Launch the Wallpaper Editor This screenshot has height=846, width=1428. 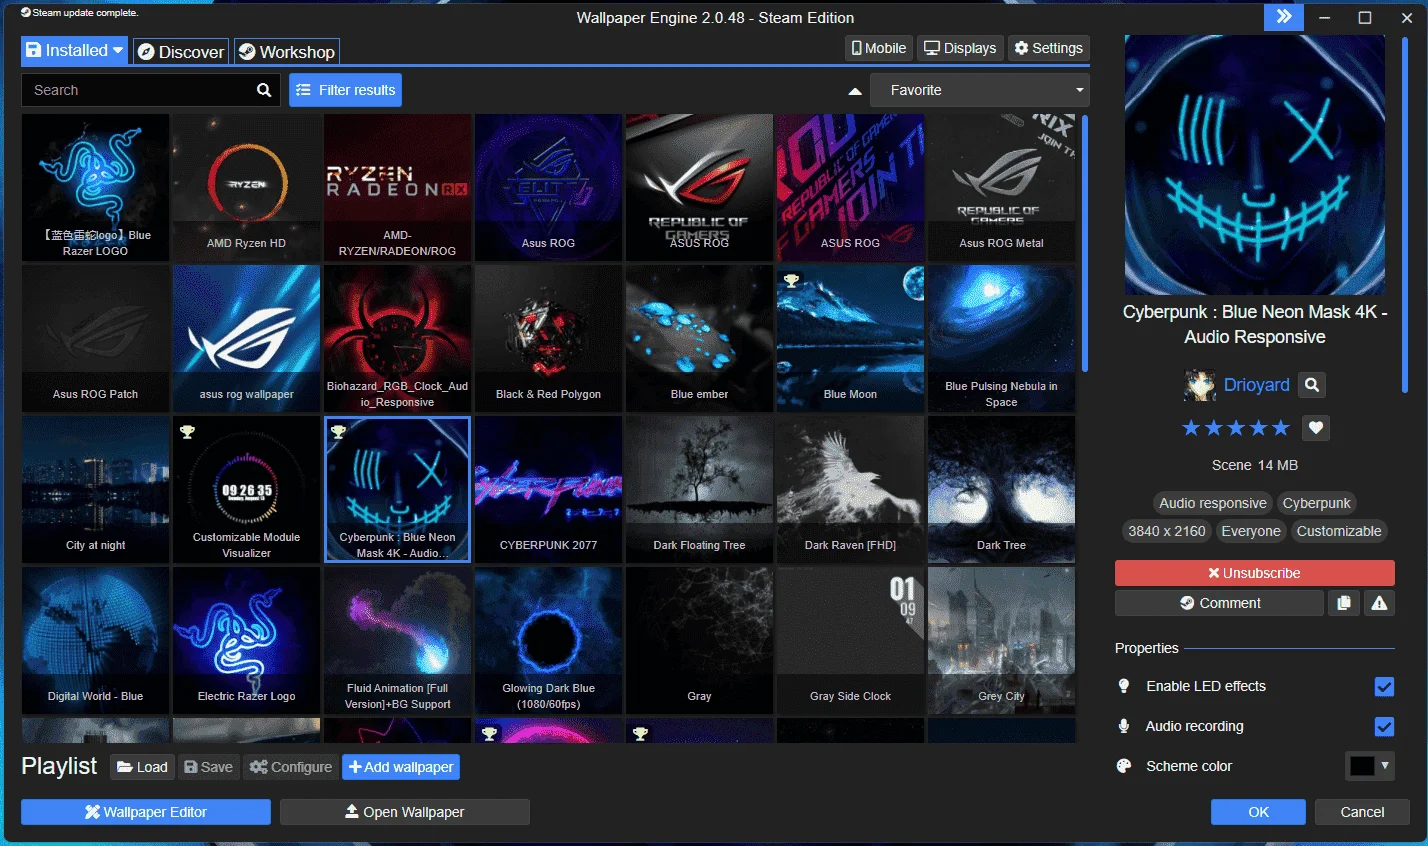[146, 812]
